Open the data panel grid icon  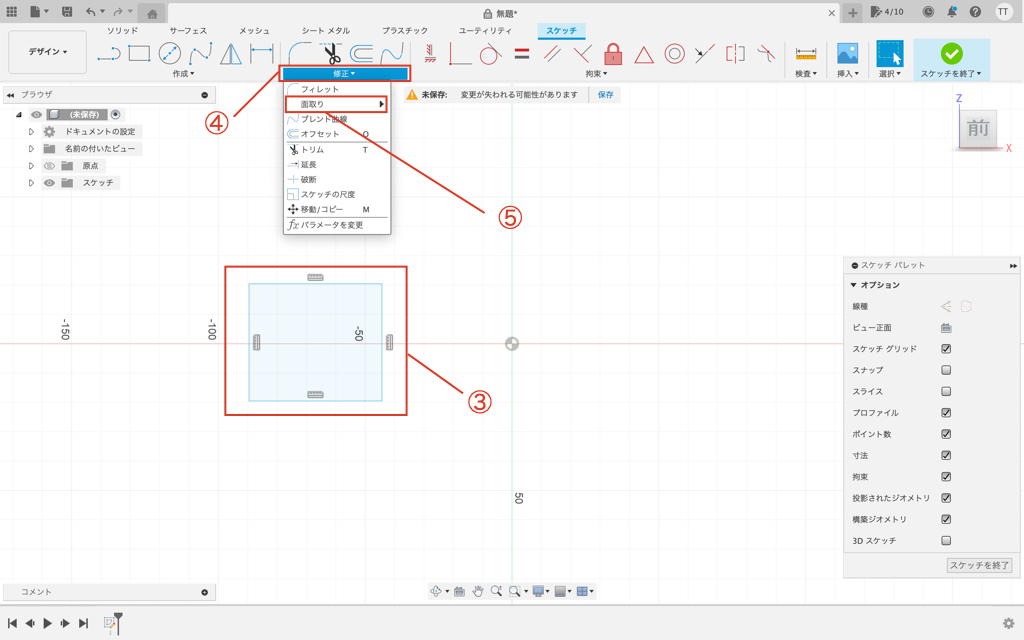point(12,12)
